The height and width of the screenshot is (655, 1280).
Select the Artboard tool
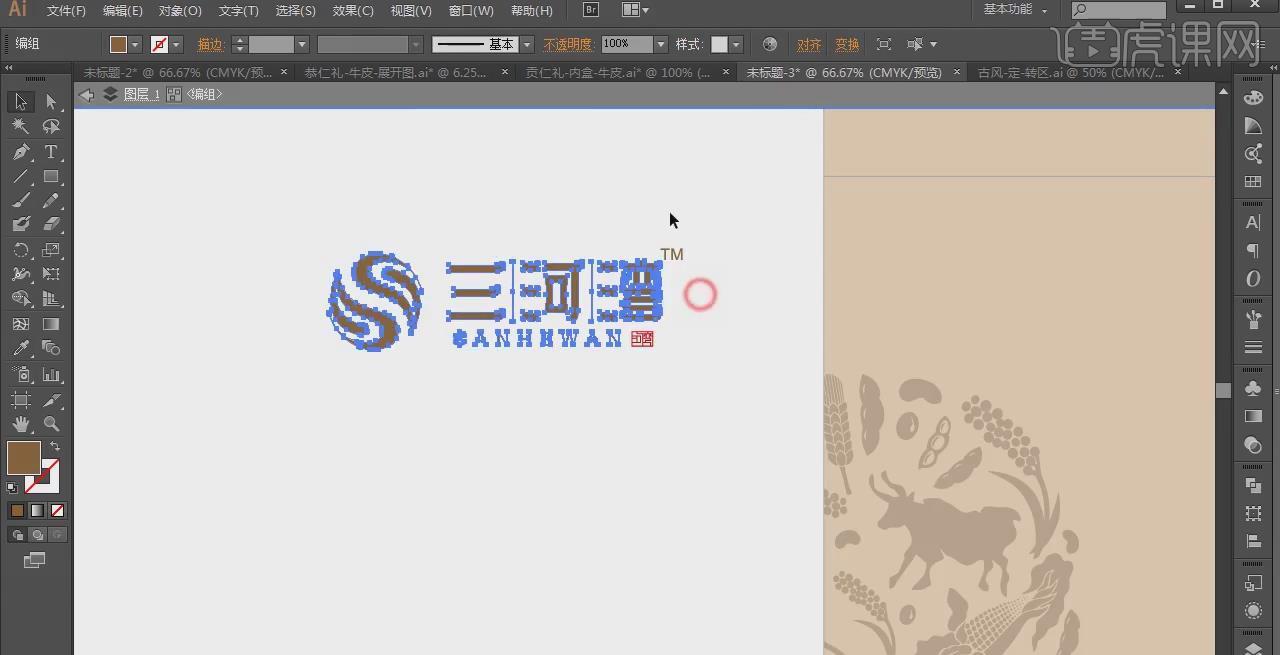coord(21,399)
